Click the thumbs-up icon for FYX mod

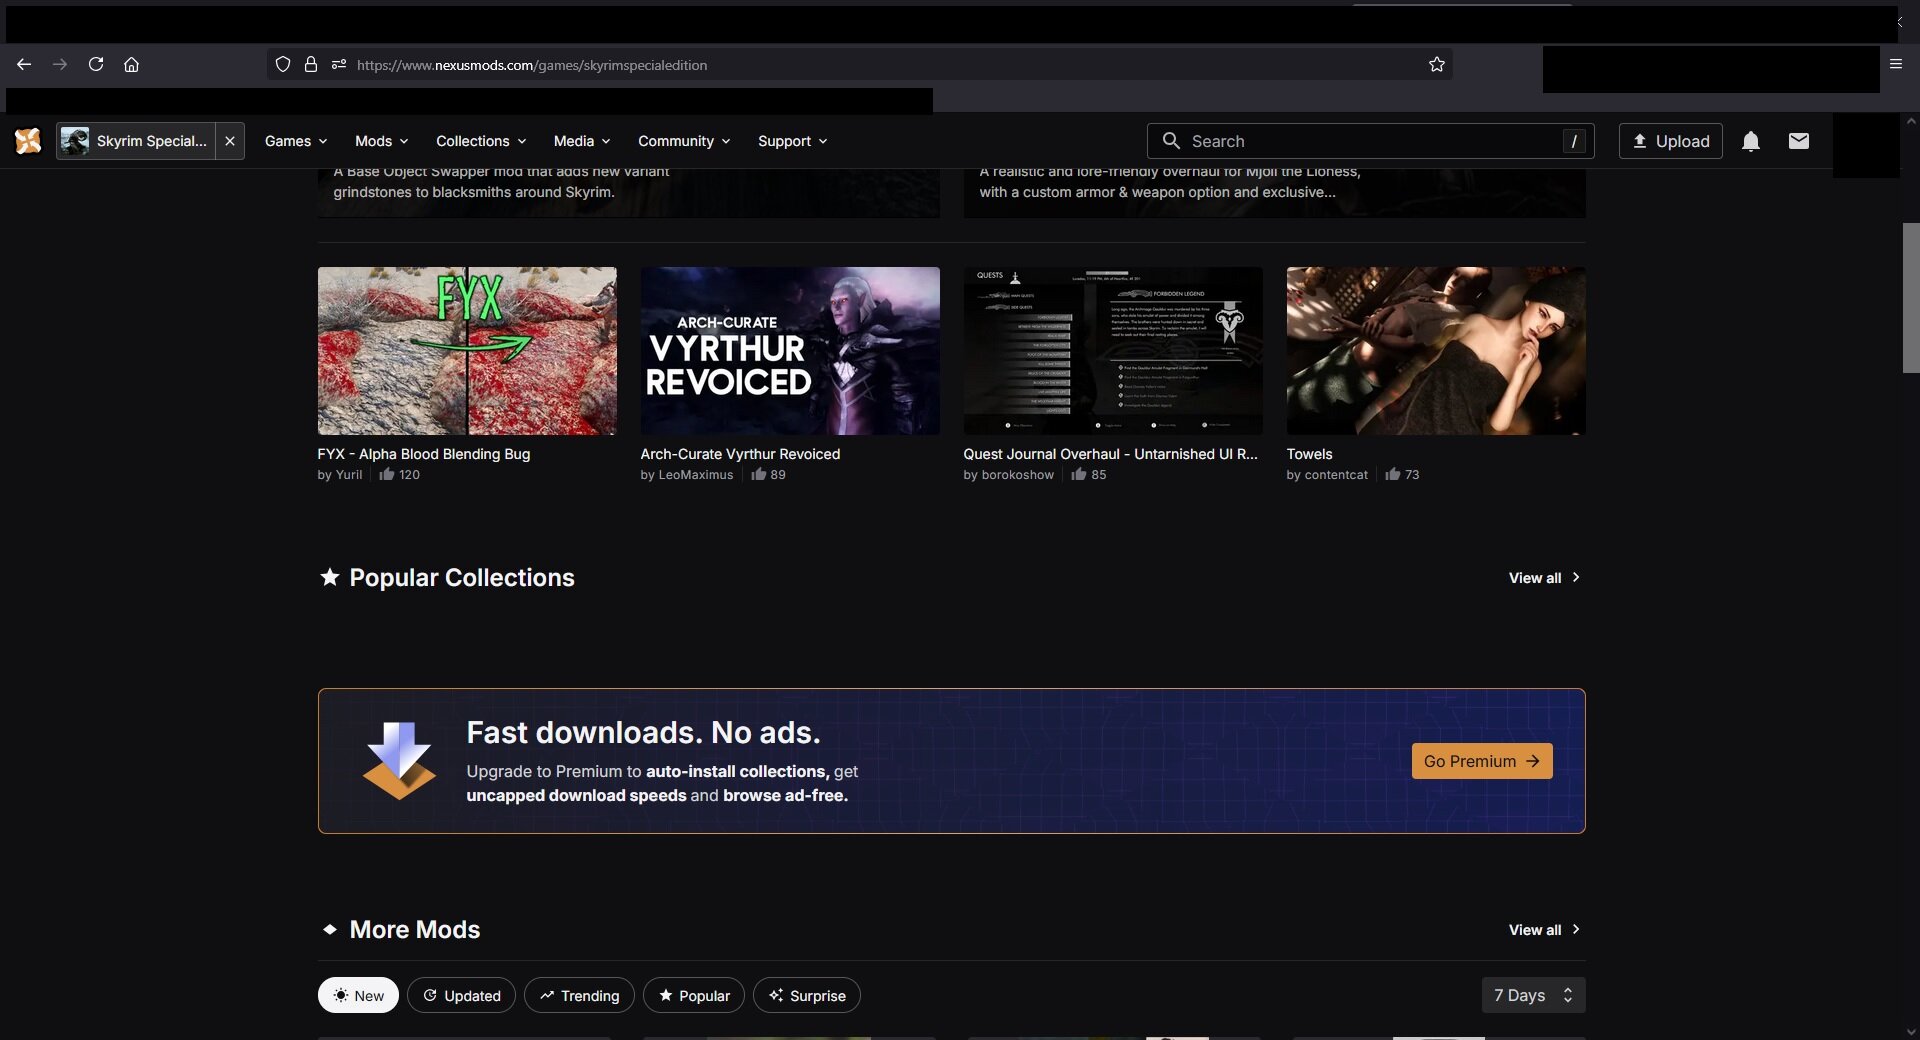(x=386, y=474)
